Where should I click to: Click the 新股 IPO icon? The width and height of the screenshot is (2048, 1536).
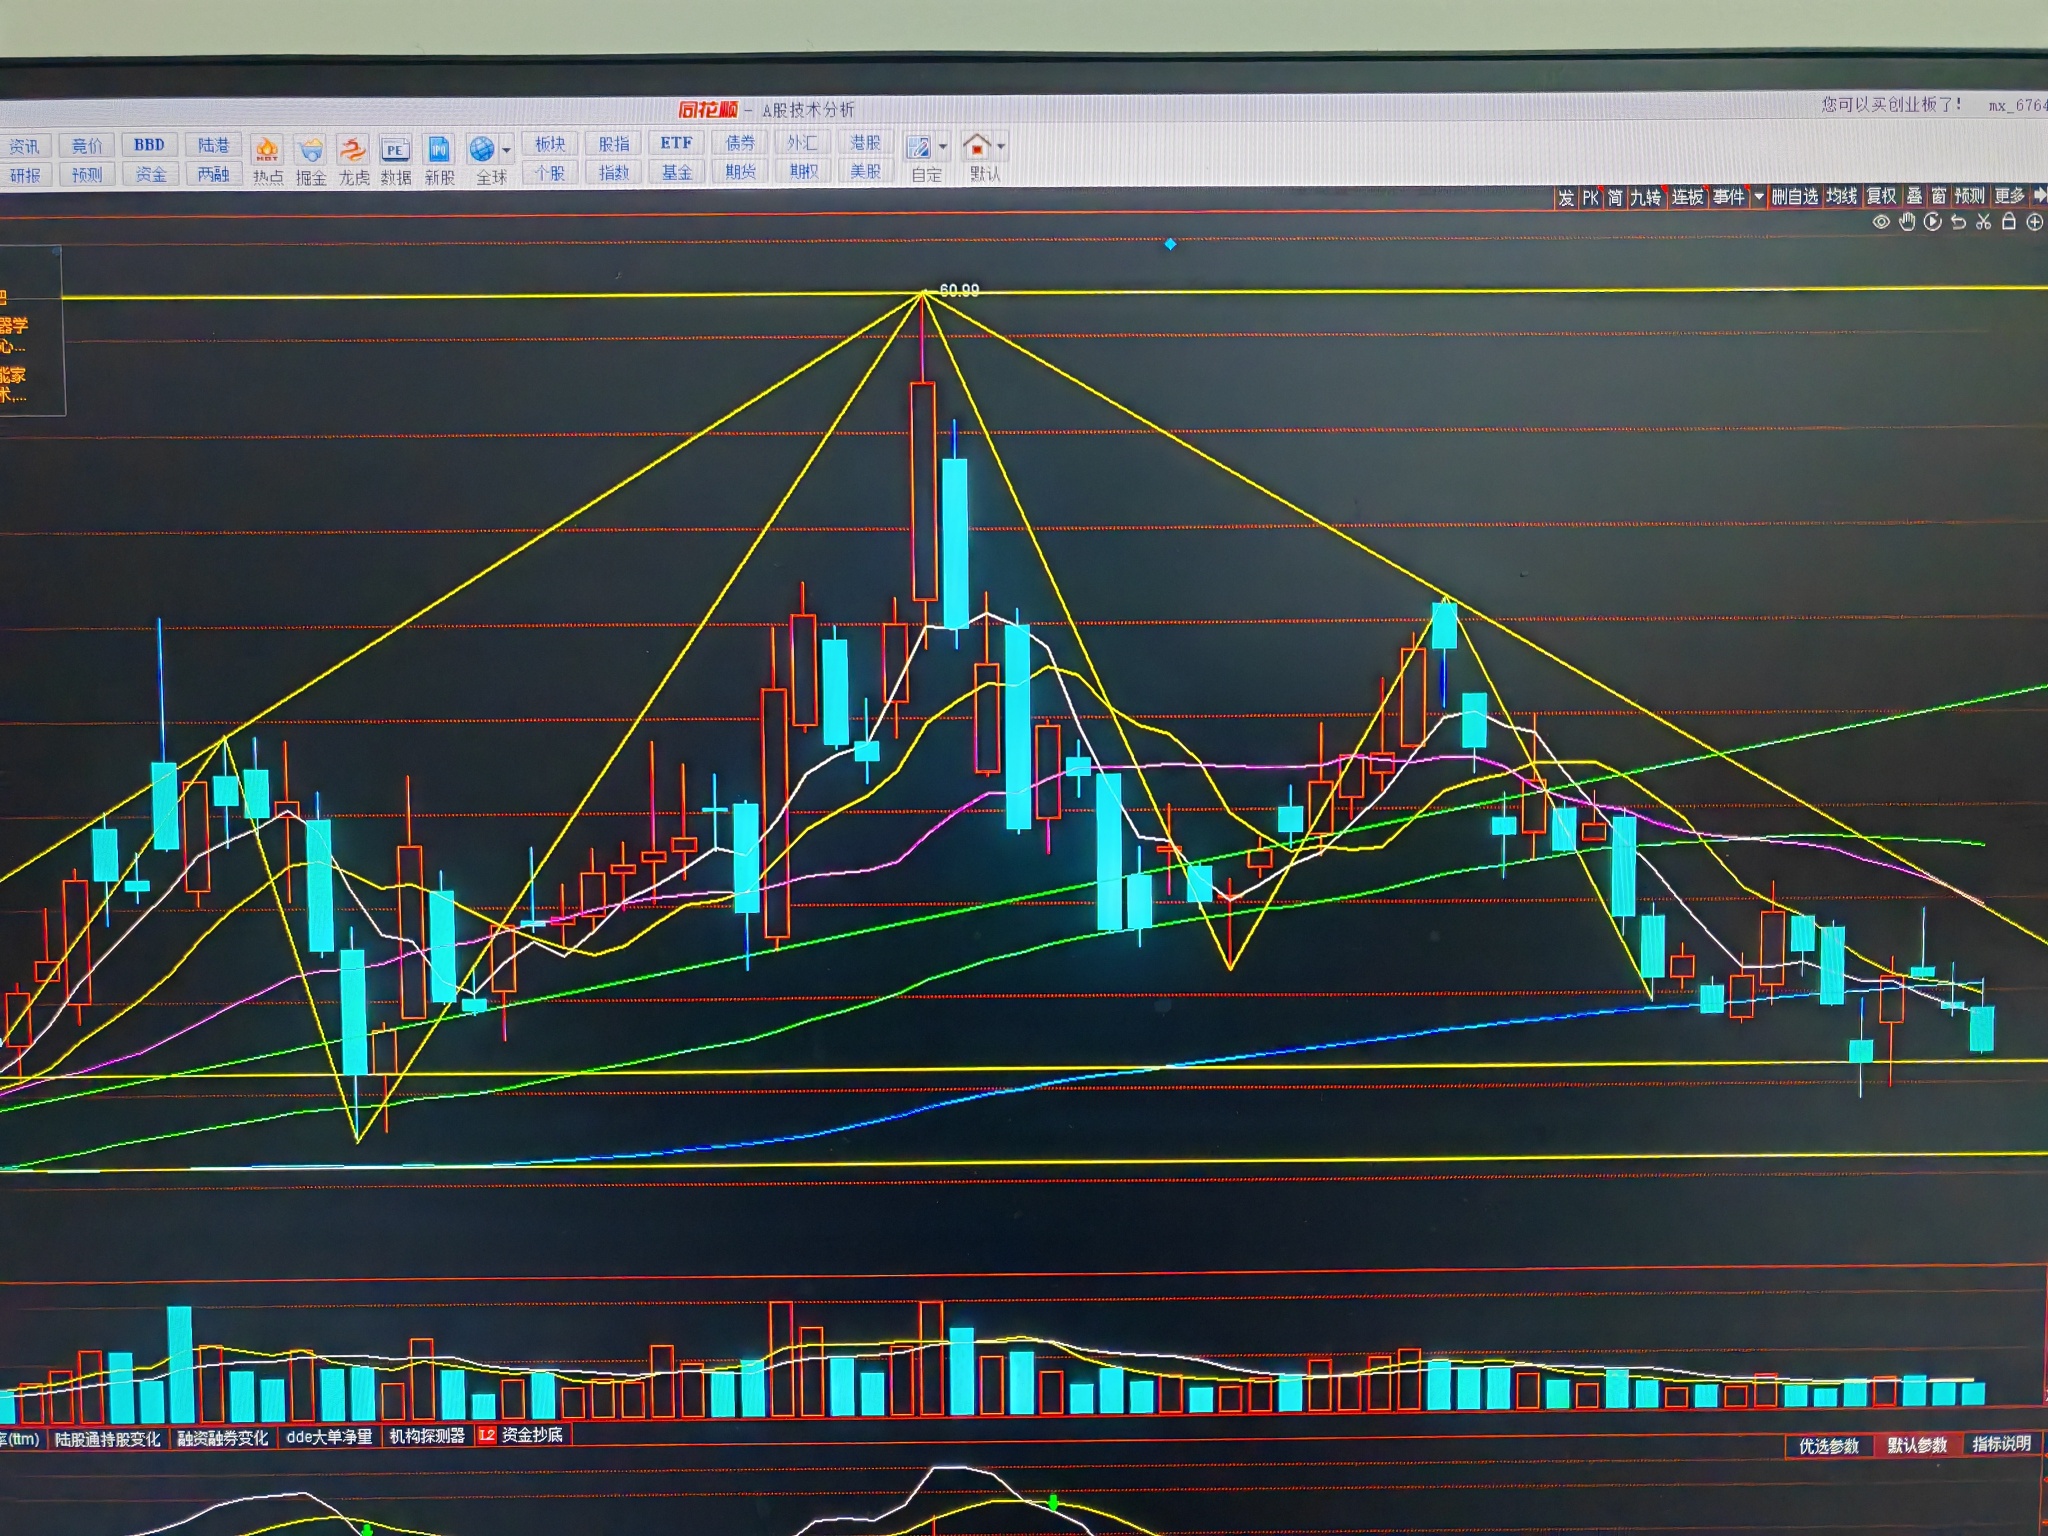pyautogui.click(x=439, y=151)
